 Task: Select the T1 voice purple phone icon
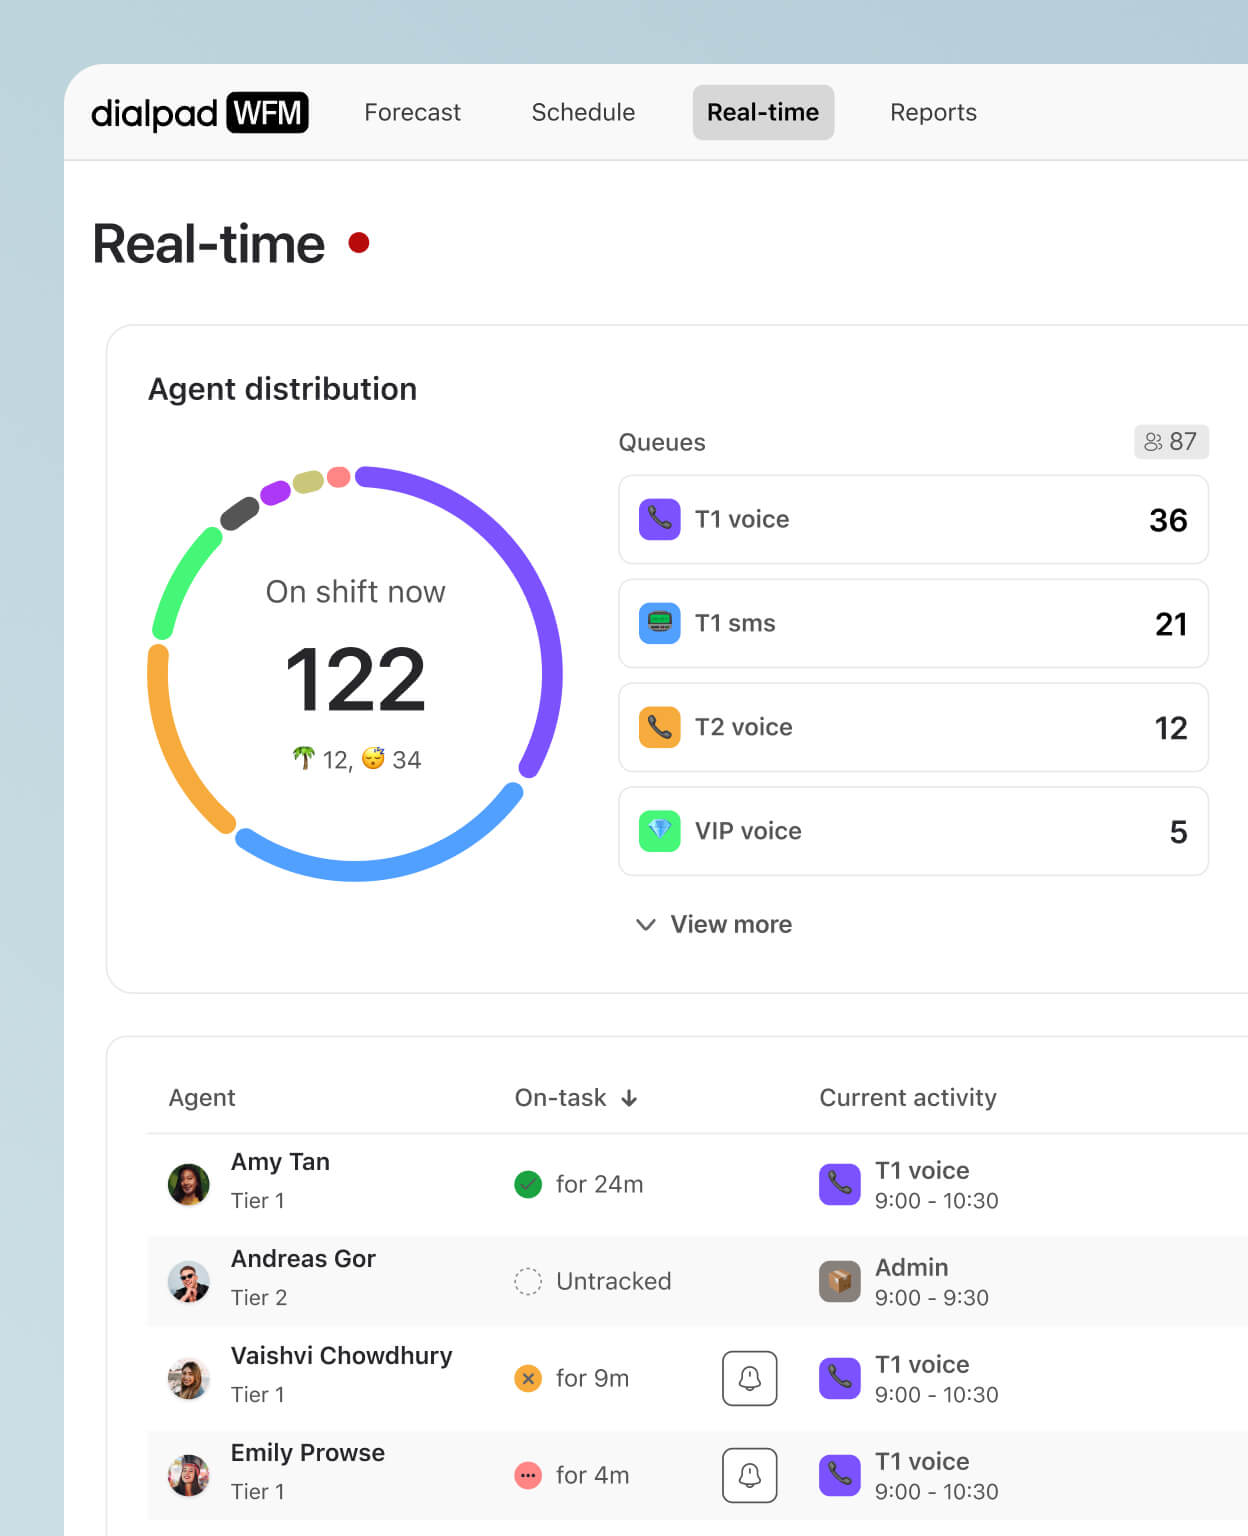[x=660, y=520]
